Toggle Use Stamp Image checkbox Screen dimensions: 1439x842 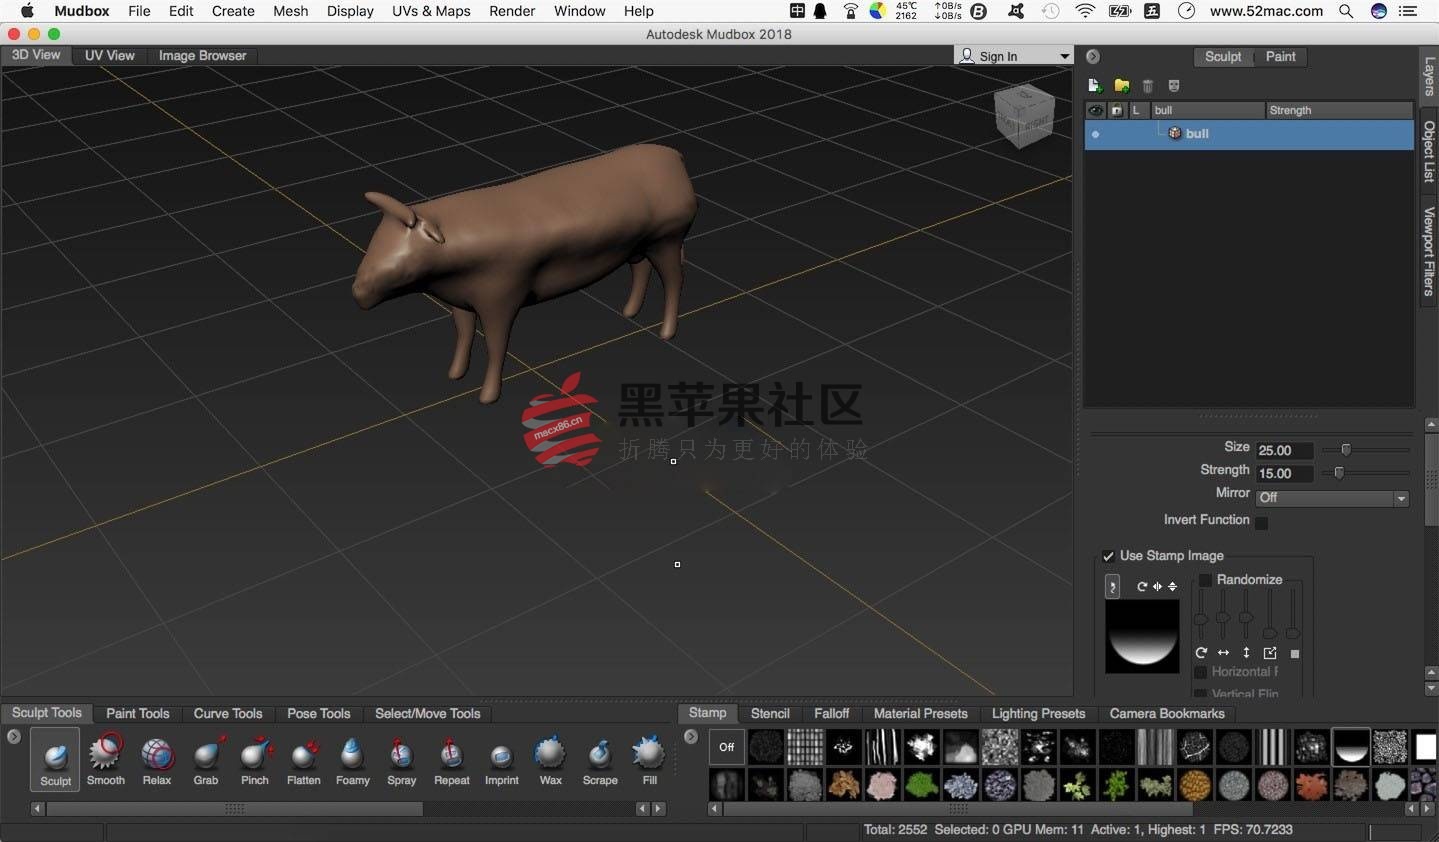pos(1108,556)
